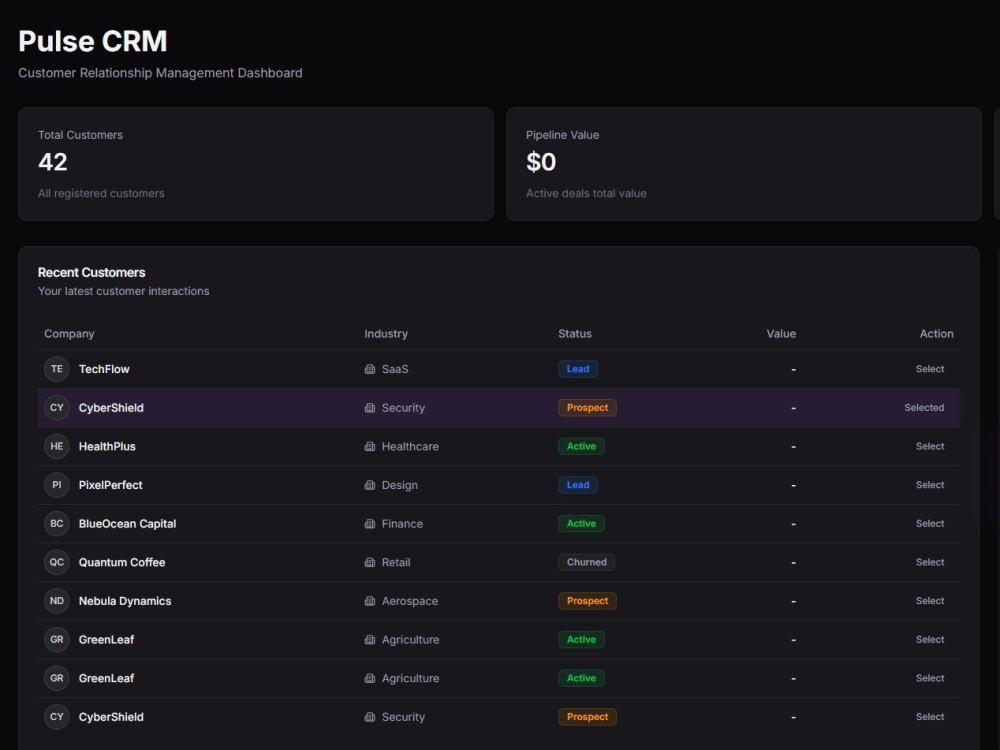Click the building icon beside Finance

(370, 524)
